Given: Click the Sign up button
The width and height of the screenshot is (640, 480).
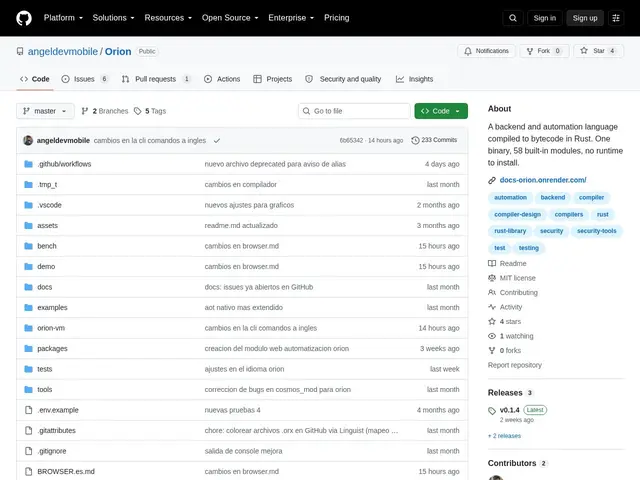Looking at the screenshot, I should pyautogui.click(x=585, y=18).
